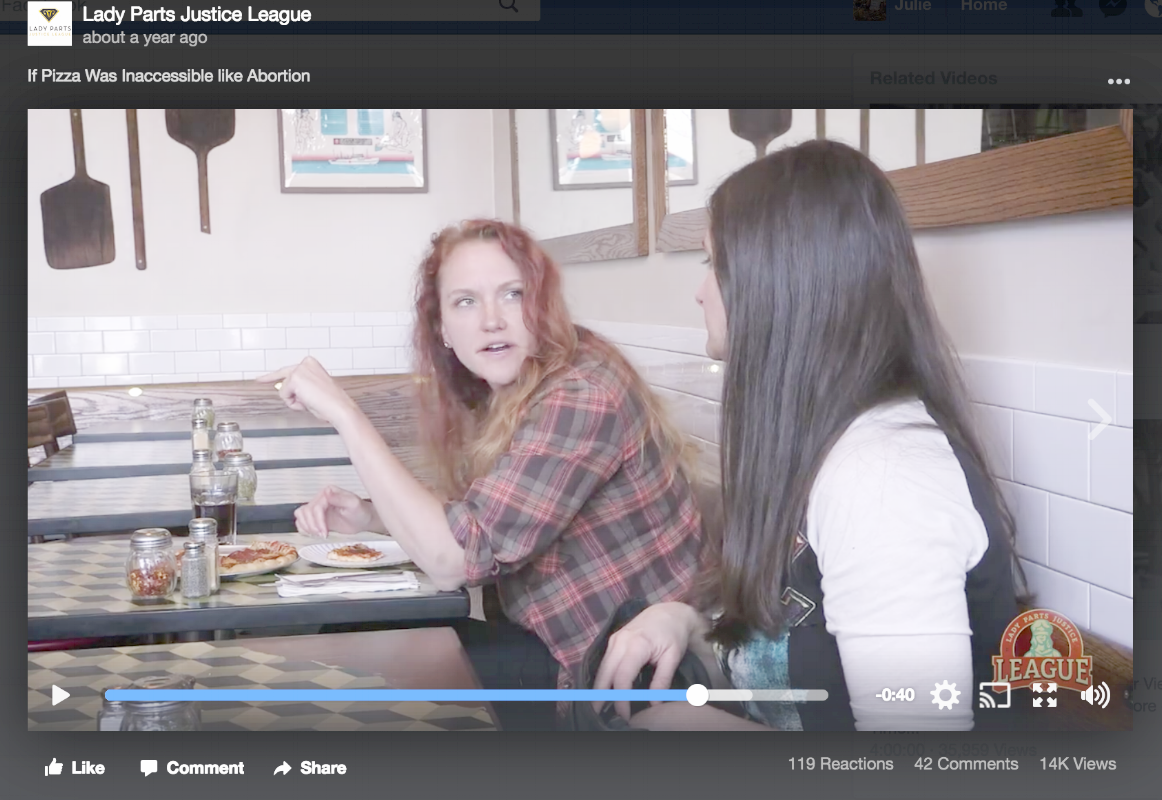Click the Lady Parts Justice League avatar
This screenshot has width=1162, height=800.
tap(50, 24)
